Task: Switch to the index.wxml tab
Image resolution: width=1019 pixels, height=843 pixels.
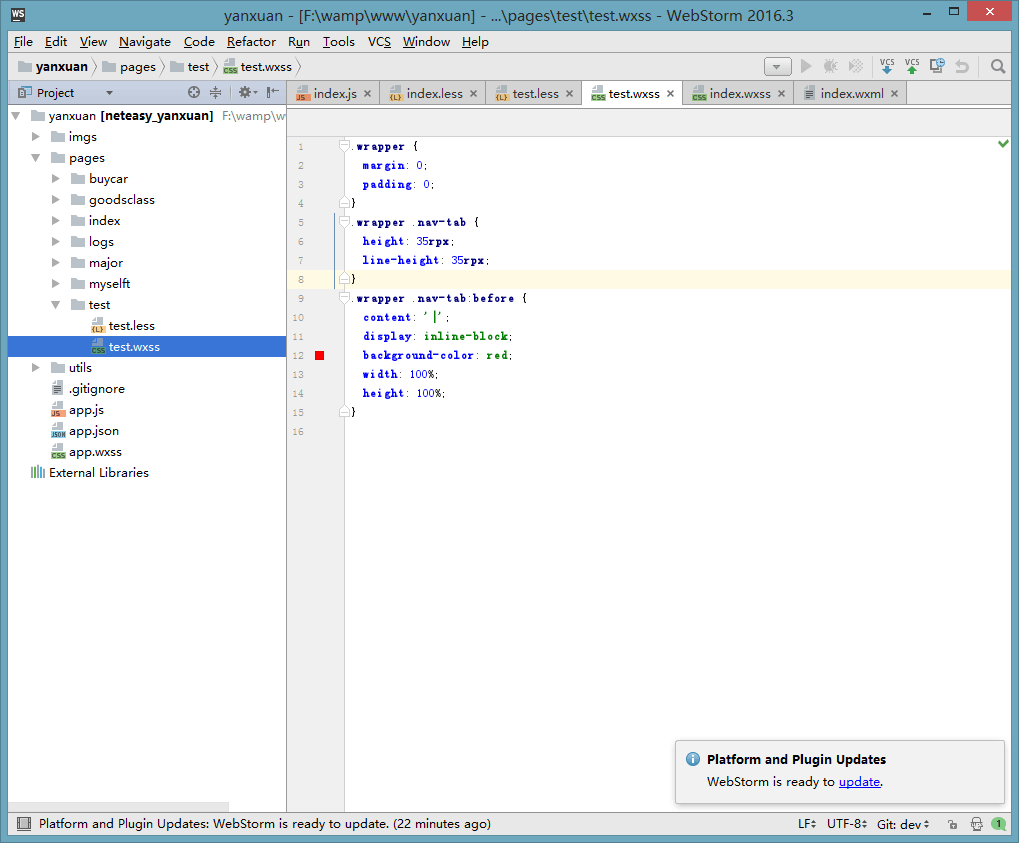Action: 851,94
